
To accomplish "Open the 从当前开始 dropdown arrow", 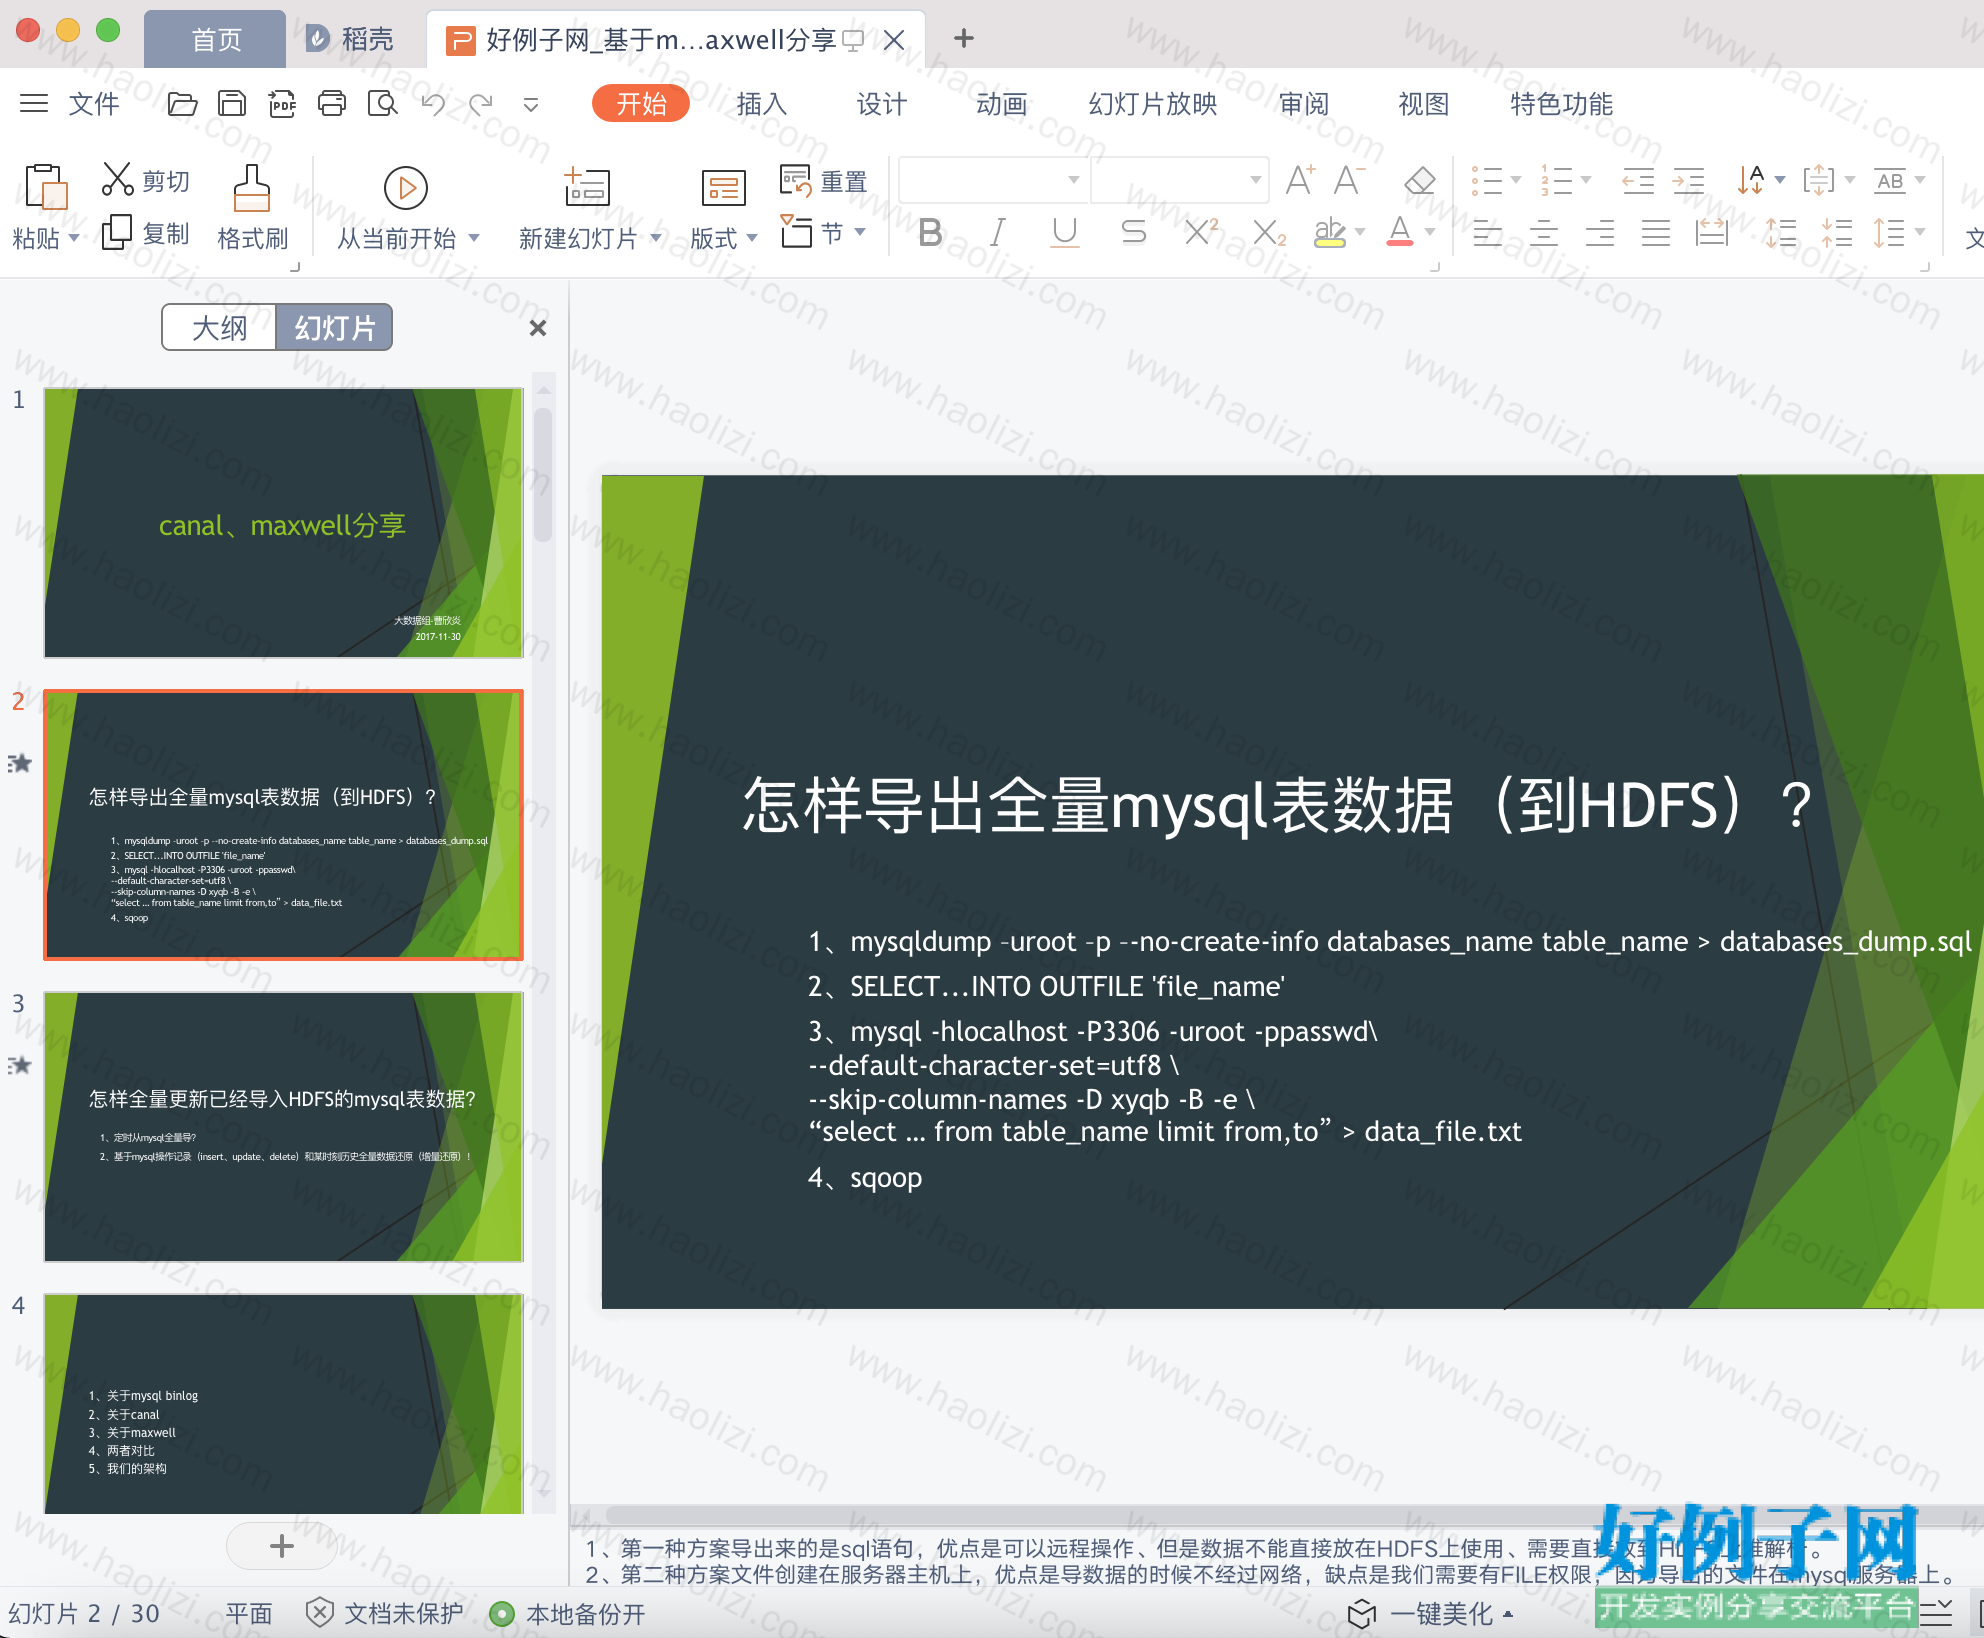I will pyautogui.click(x=474, y=238).
